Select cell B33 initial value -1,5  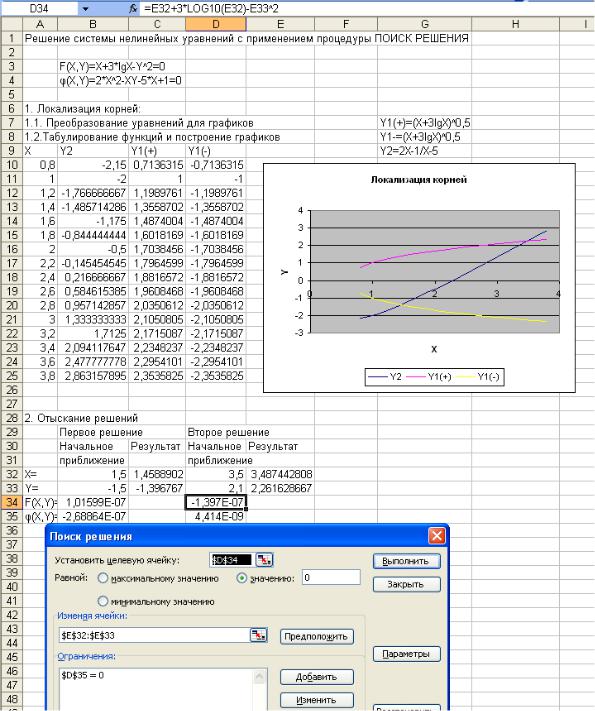(93, 488)
